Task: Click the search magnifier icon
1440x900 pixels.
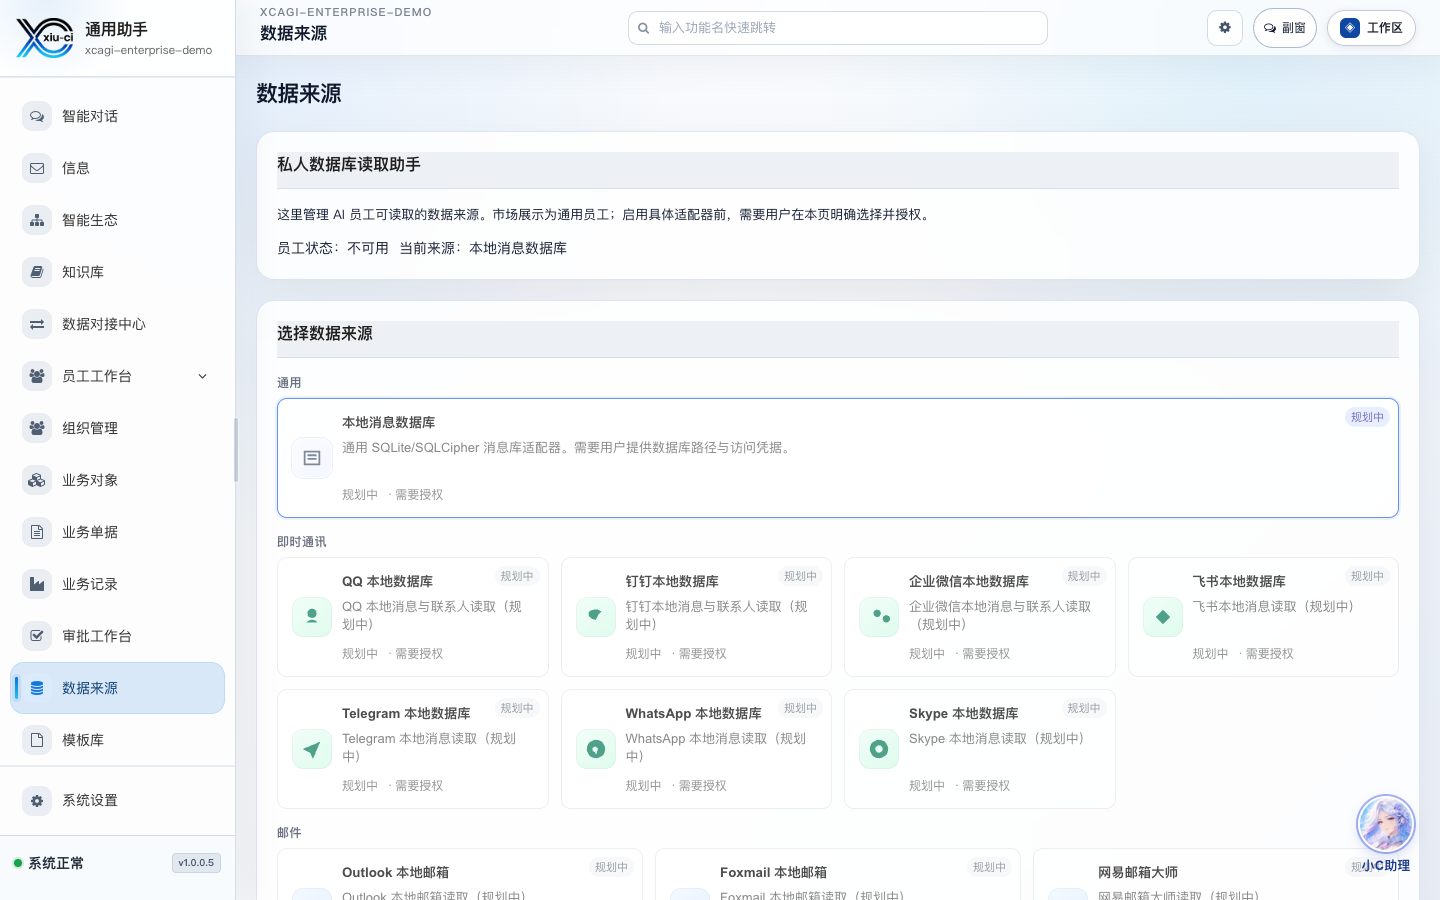Action: (x=644, y=28)
